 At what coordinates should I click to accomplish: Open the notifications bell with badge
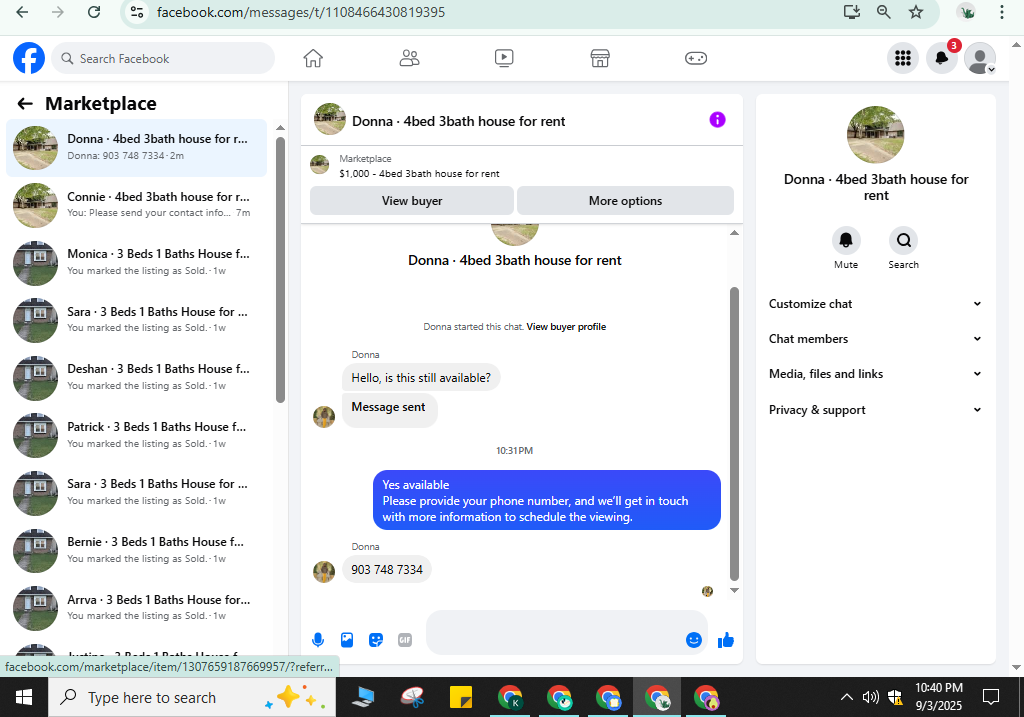[942, 58]
